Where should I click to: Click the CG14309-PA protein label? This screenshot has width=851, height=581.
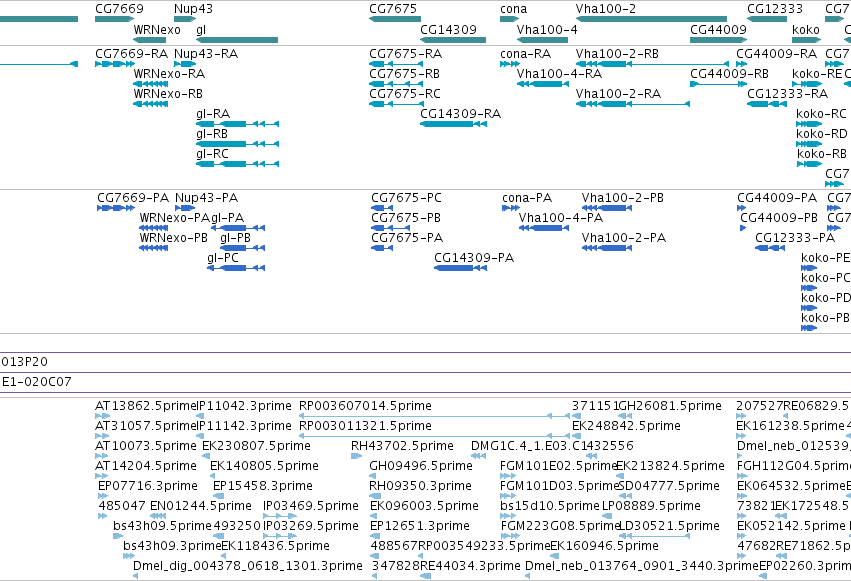pos(474,258)
